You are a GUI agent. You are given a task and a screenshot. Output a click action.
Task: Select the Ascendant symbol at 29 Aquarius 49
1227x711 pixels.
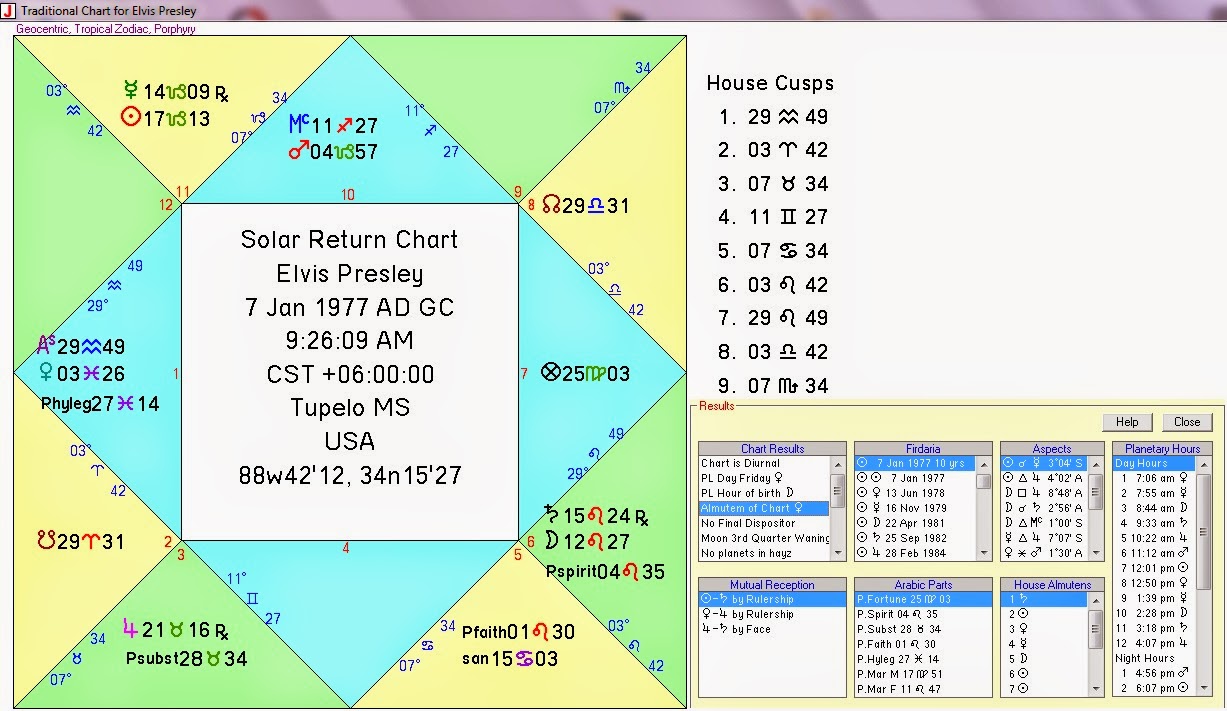click(46, 346)
